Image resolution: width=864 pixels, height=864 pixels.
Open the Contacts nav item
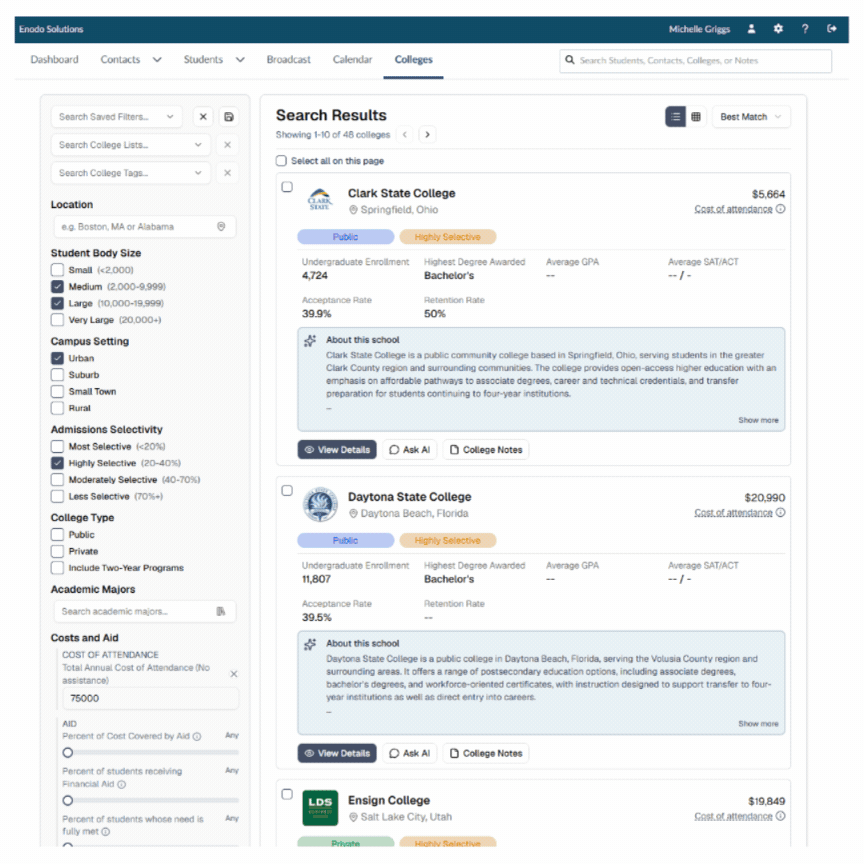pos(120,60)
